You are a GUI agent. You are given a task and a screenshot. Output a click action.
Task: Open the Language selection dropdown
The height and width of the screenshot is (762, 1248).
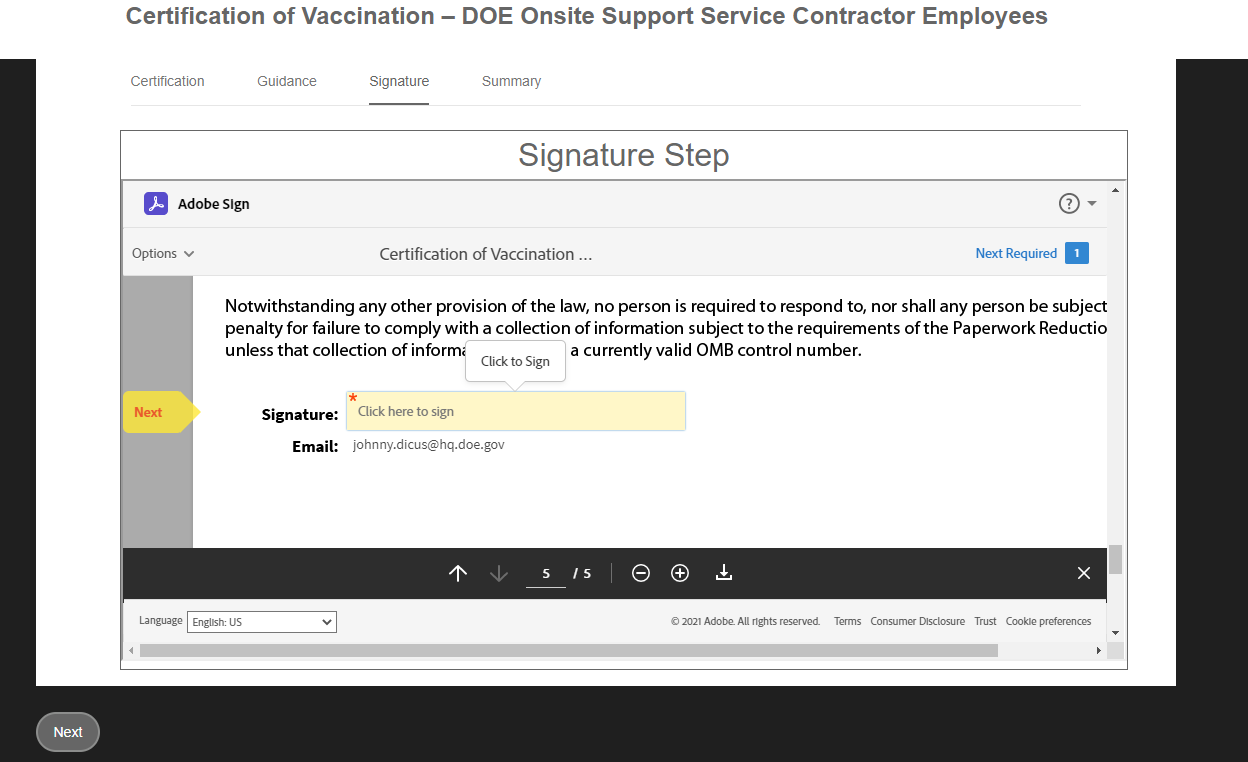[262, 622]
